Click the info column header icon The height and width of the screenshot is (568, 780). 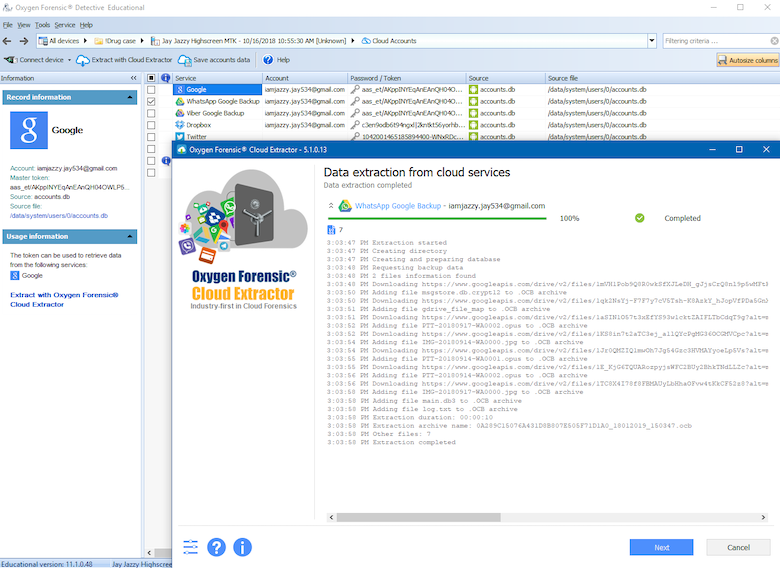166,78
